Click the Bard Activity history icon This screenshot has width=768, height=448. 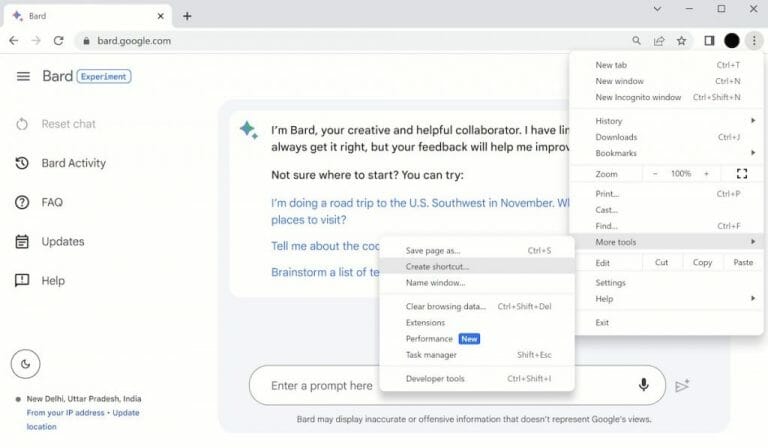point(22,163)
